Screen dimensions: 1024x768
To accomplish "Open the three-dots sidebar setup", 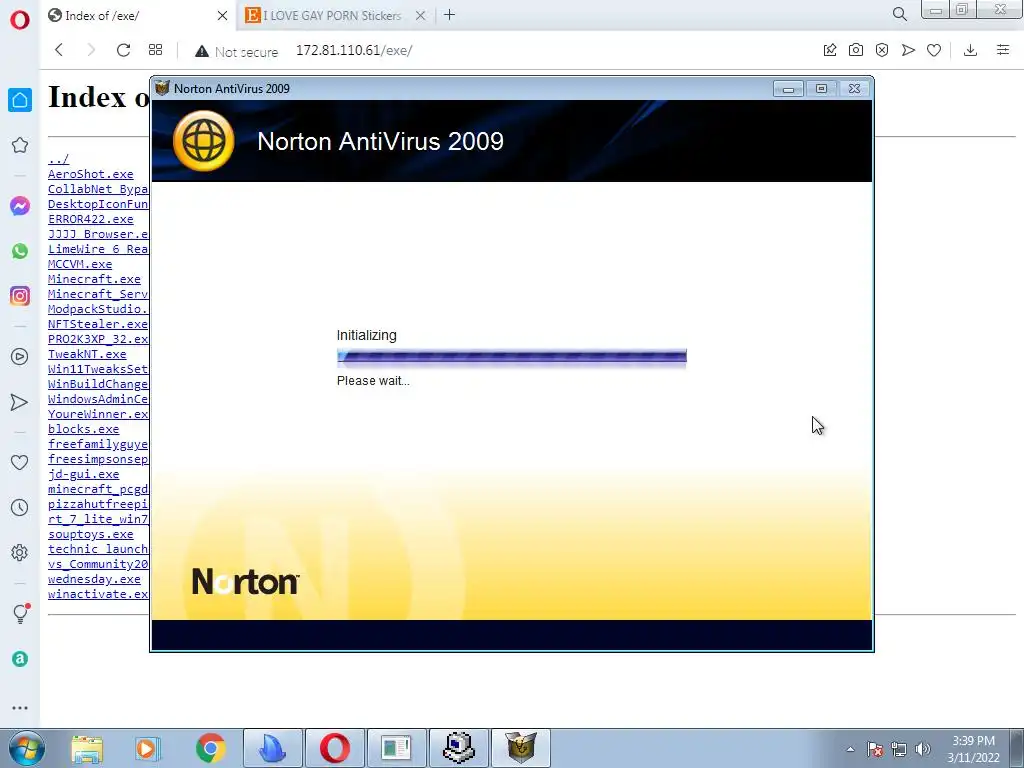I will [20, 708].
